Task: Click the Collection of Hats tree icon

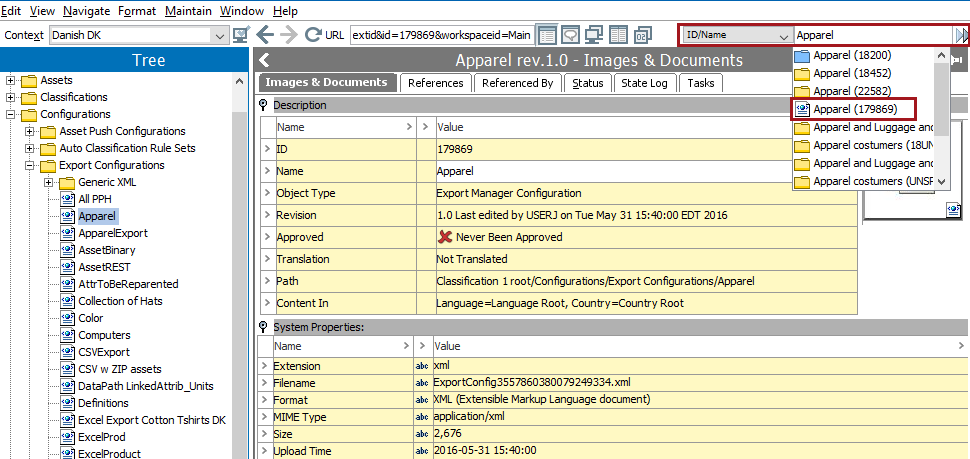Action: (x=68, y=301)
